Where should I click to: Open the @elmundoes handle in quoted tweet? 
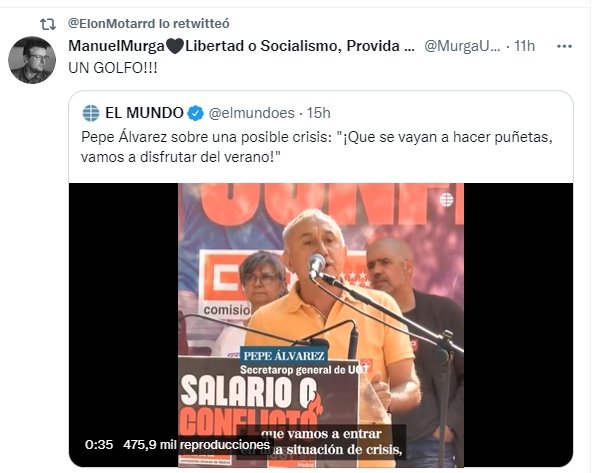click(252, 113)
